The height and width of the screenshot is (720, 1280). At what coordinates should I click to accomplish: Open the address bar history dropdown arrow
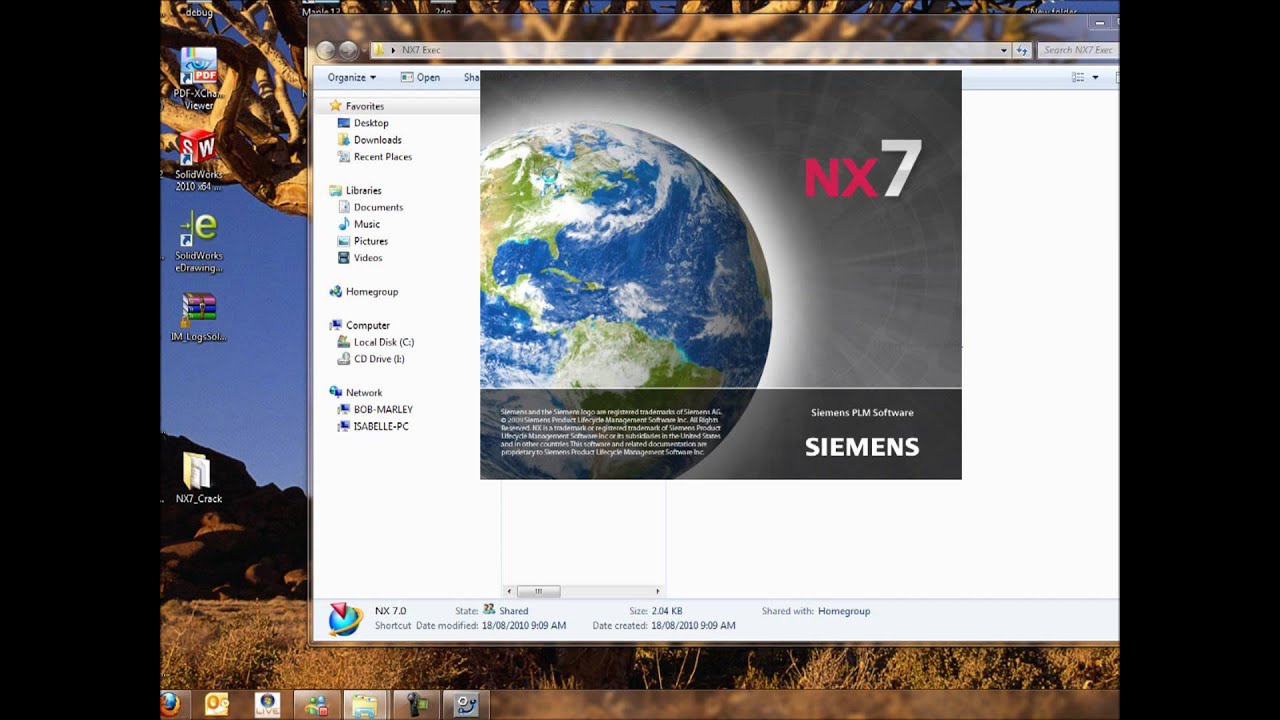[x=1004, y=50]
